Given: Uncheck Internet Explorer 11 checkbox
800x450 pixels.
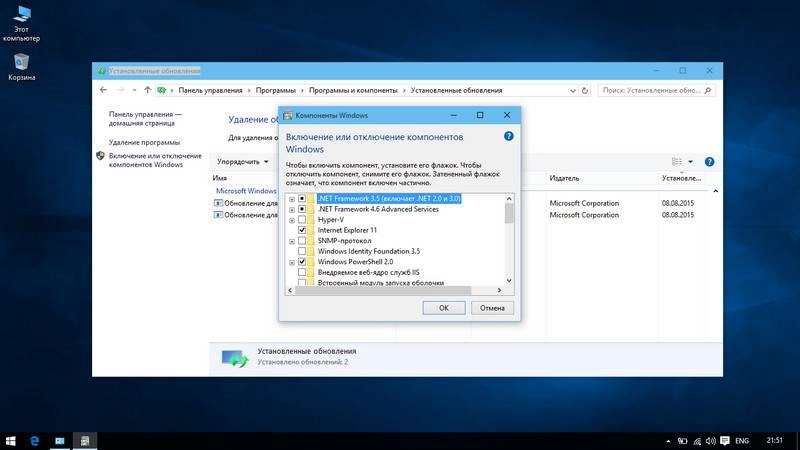Looking at the screenshot, I should (x=302, y=230).
